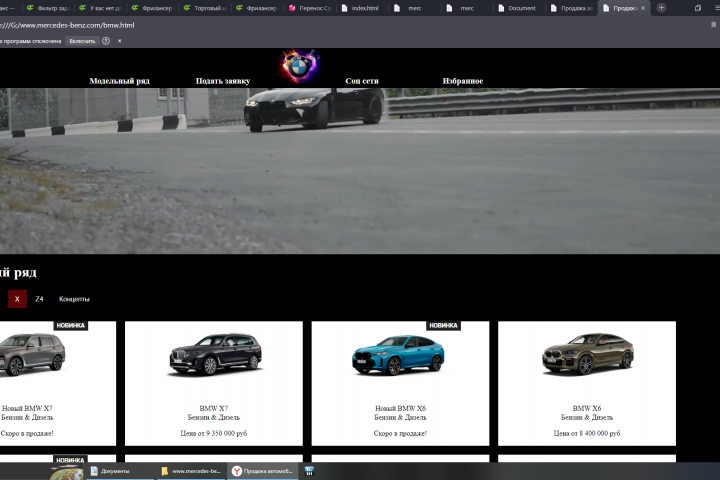Click the help question mark icon
The width and height of the screenshot is (720, 480).
coord(106,41)
